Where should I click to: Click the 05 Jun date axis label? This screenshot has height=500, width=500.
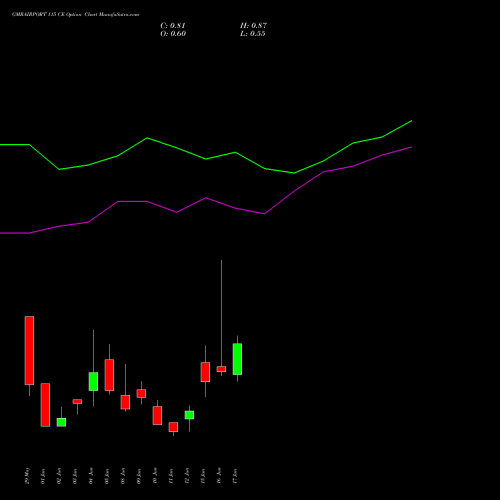click(x=107, y=476)
